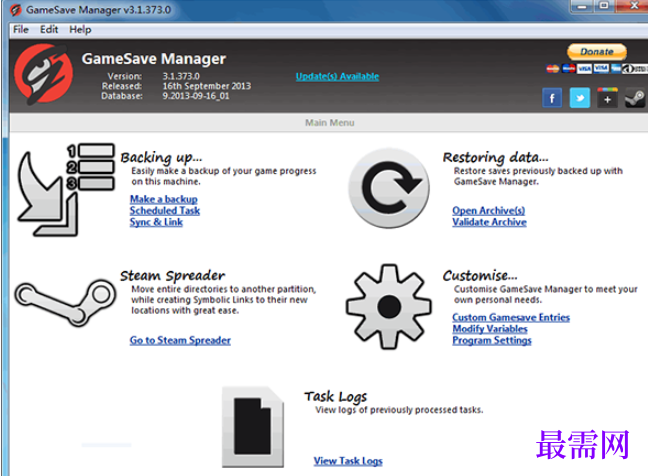Click the yellow Donate button

coord(597,52)
